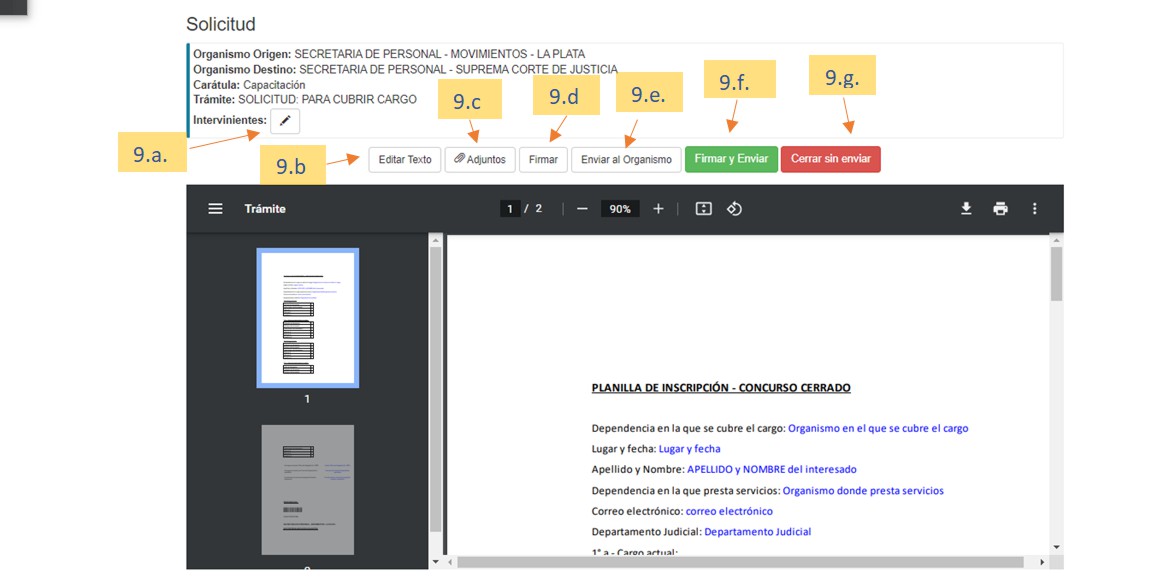Open the PDF viewer more actions menu
The width and height of the screenshot is (1157, 586).
1034,209
